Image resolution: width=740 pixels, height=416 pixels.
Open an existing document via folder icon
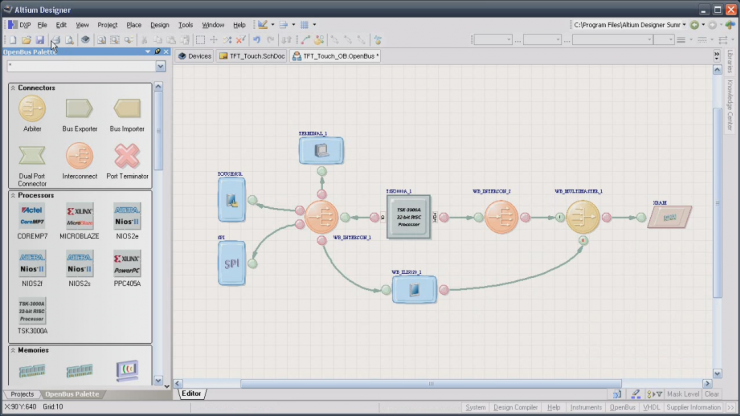(27, 40)
